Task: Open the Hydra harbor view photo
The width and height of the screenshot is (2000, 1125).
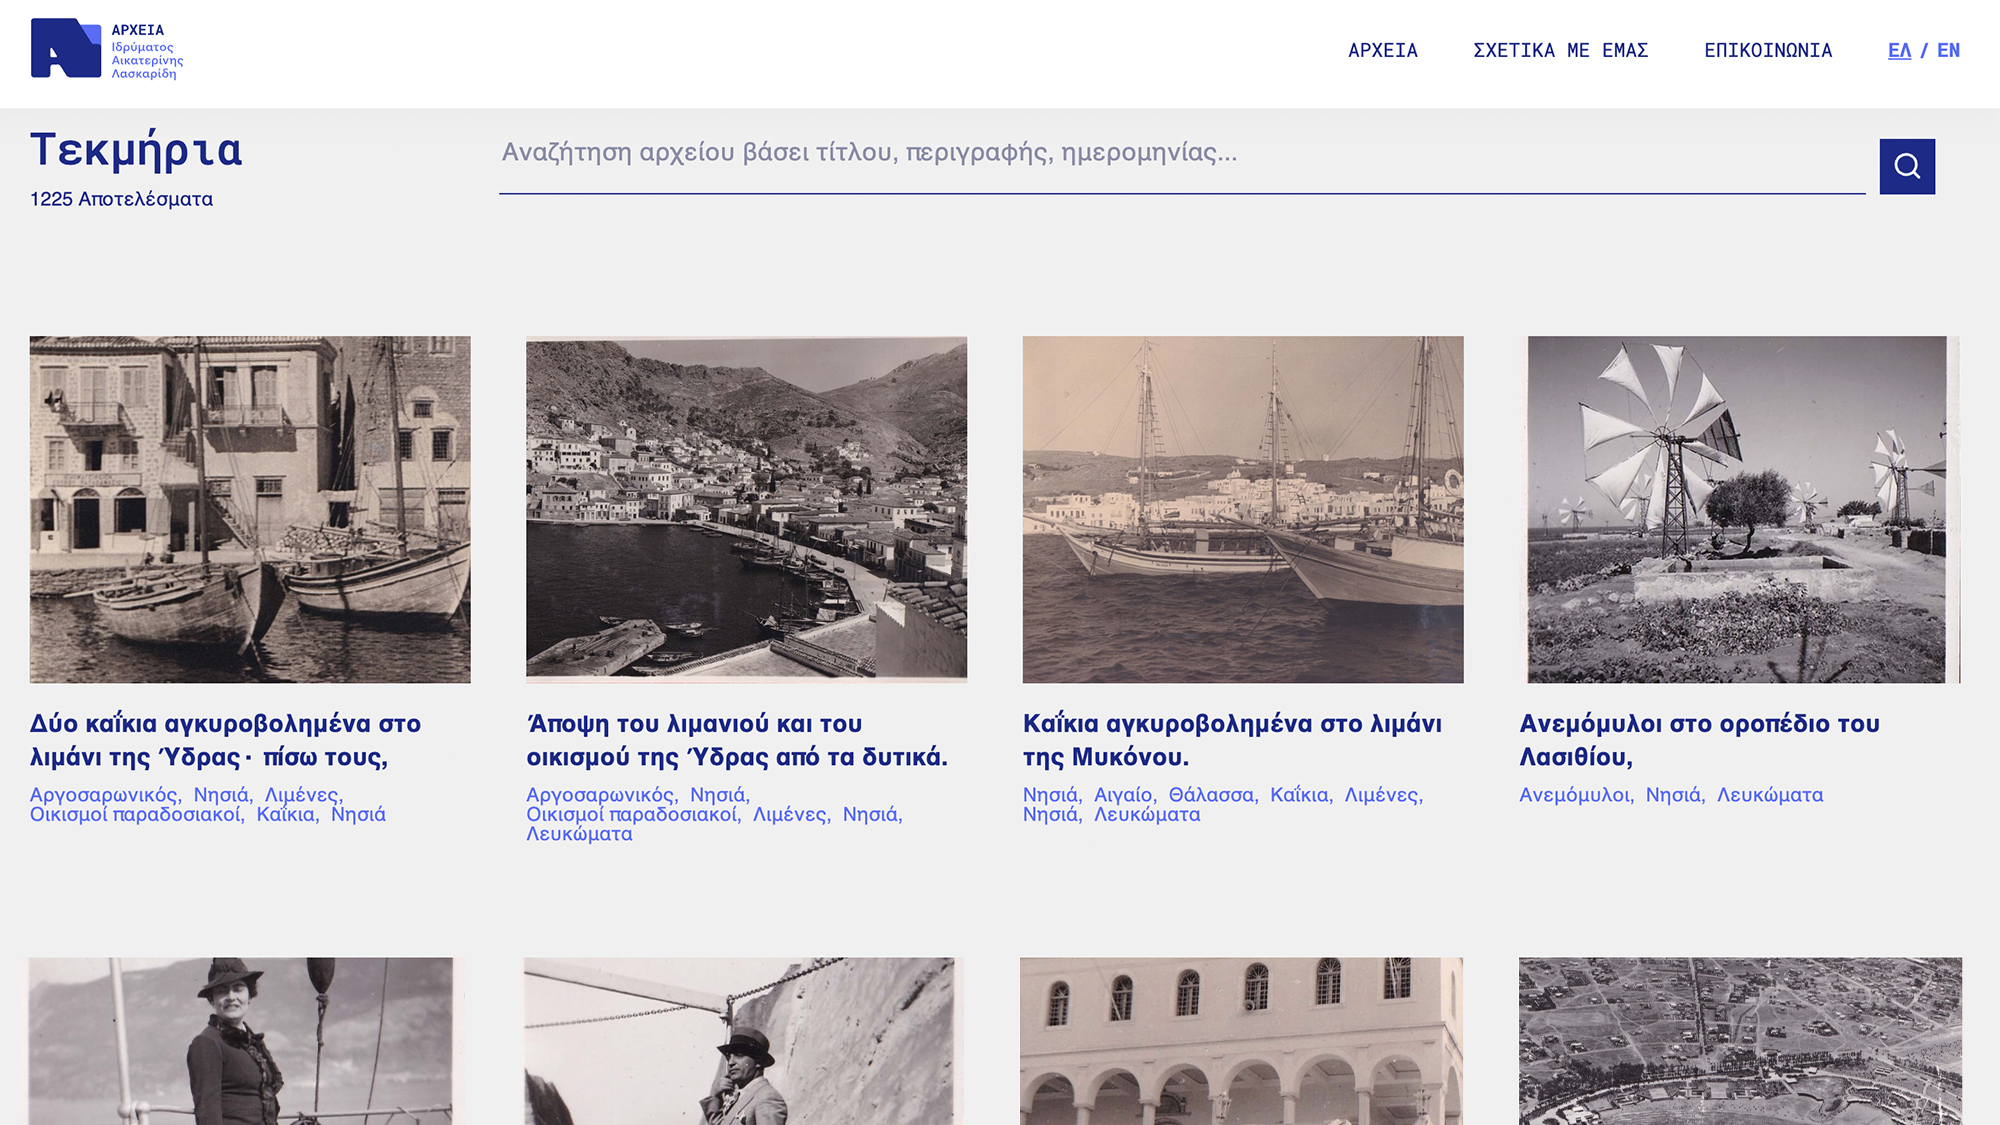Action: tap(746, 509)
